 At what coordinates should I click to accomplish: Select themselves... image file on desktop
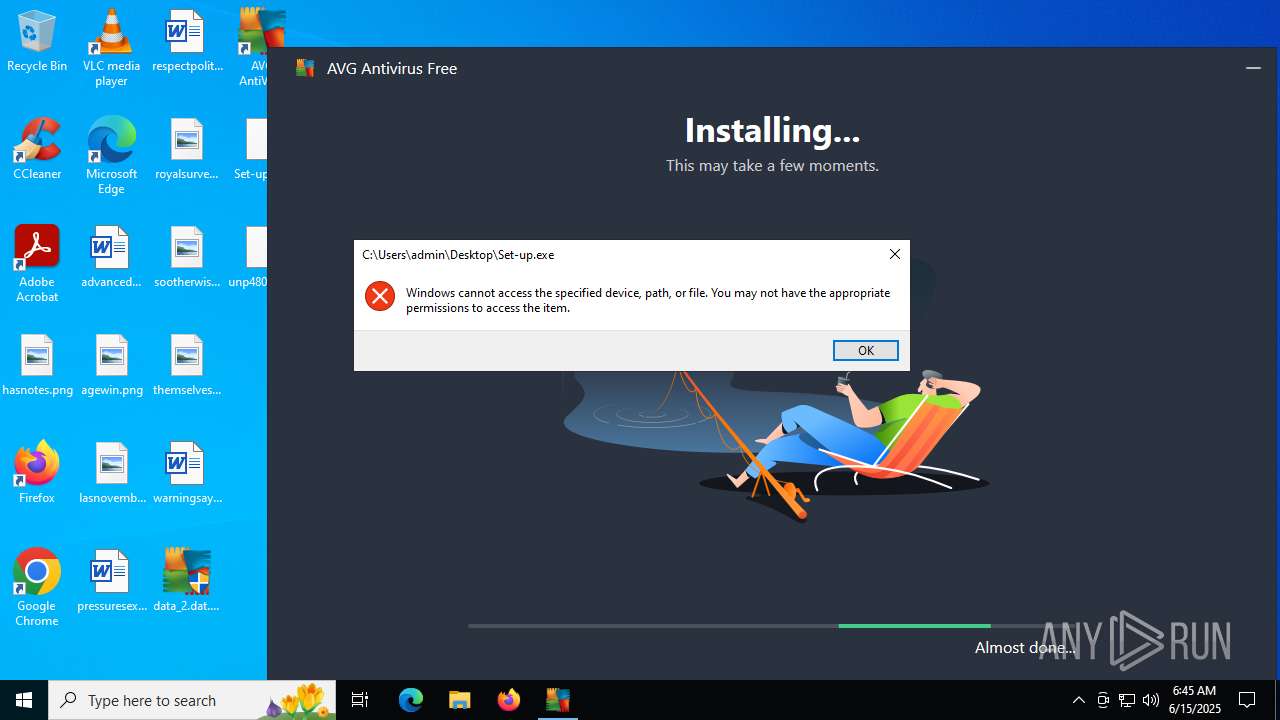click(187, 366)
